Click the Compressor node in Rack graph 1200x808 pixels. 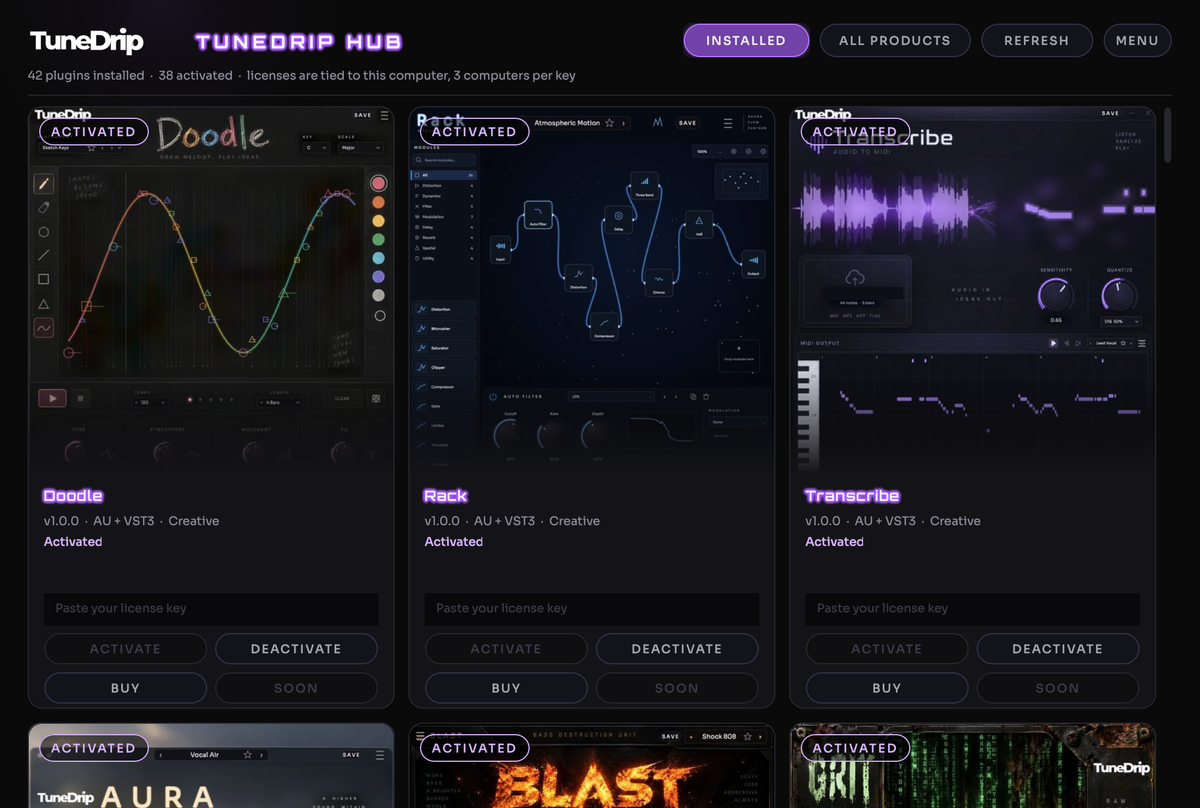click(x=603, y=326)
